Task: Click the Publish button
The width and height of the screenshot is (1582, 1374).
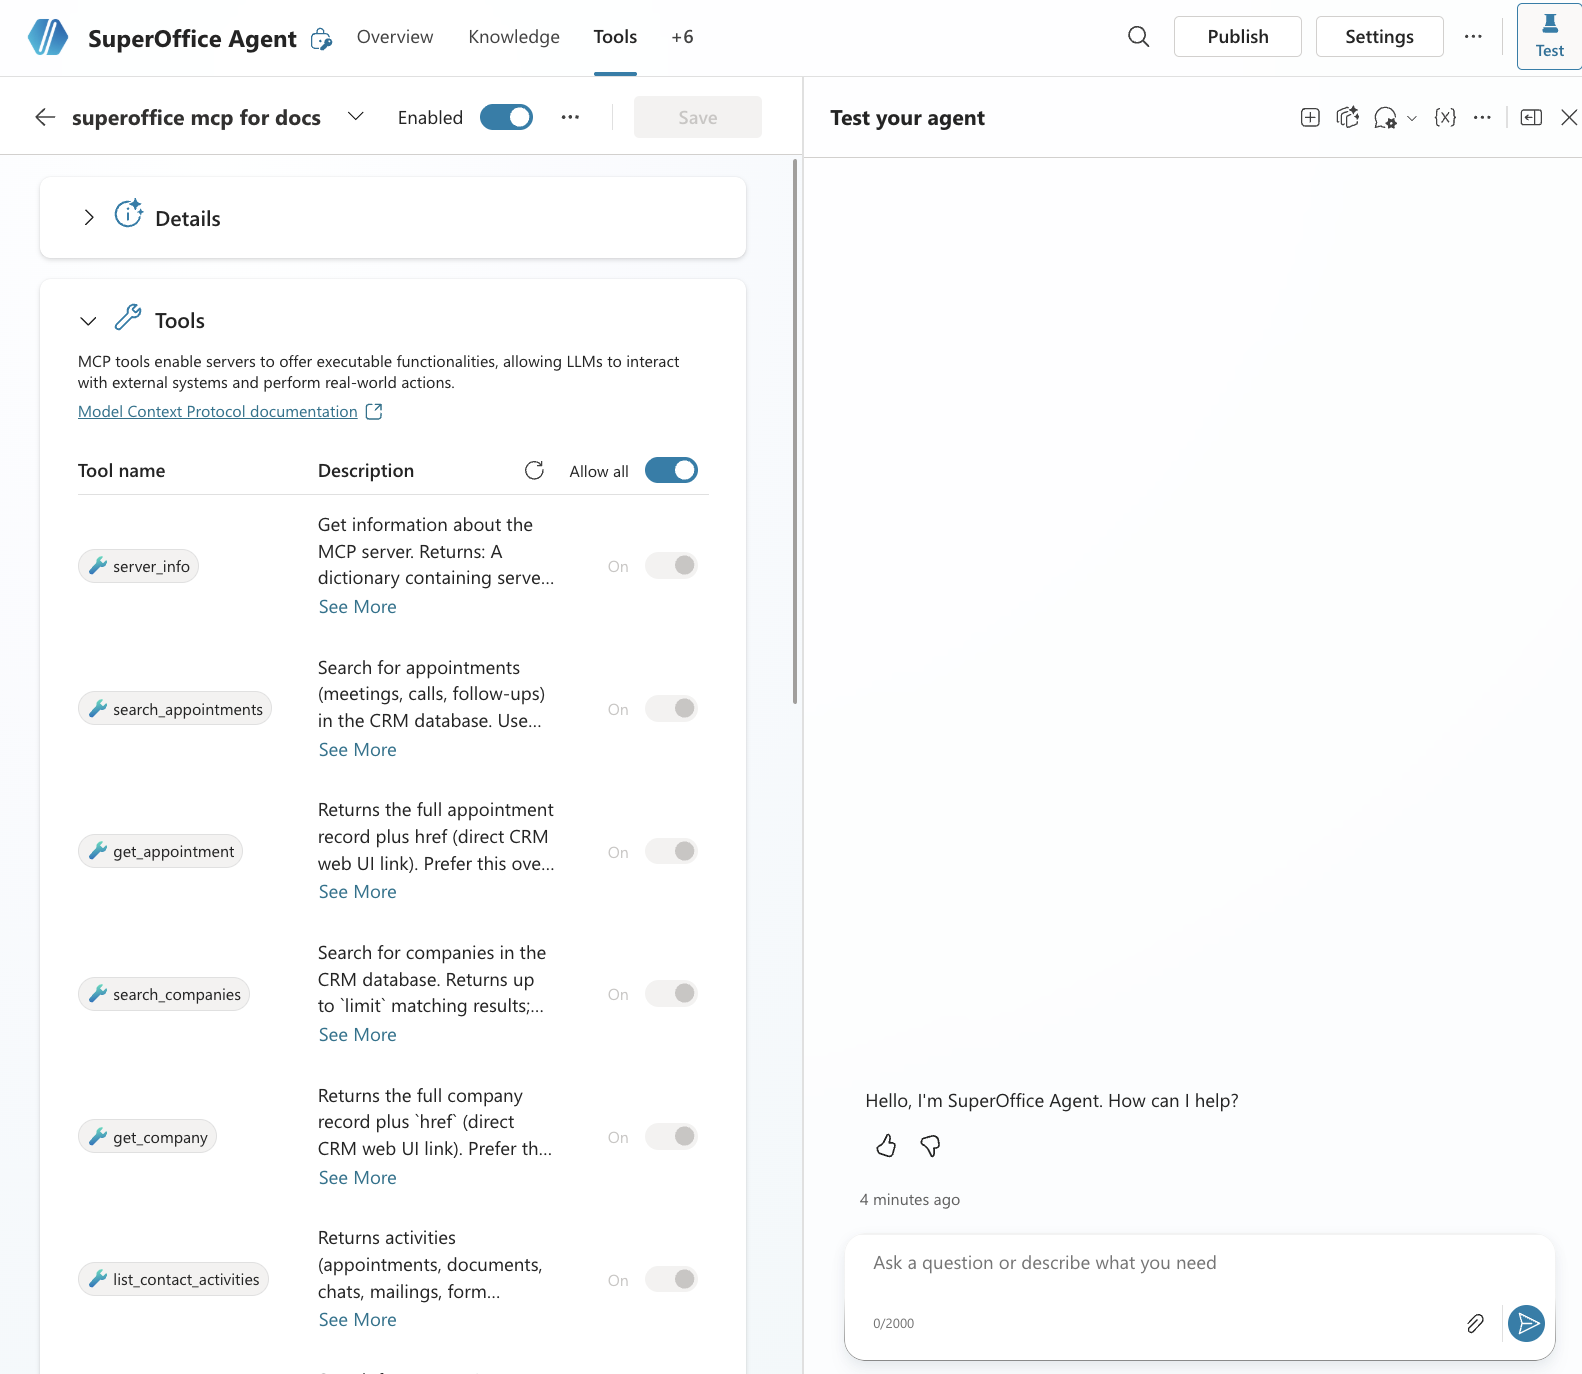Action: [1237, 37]
